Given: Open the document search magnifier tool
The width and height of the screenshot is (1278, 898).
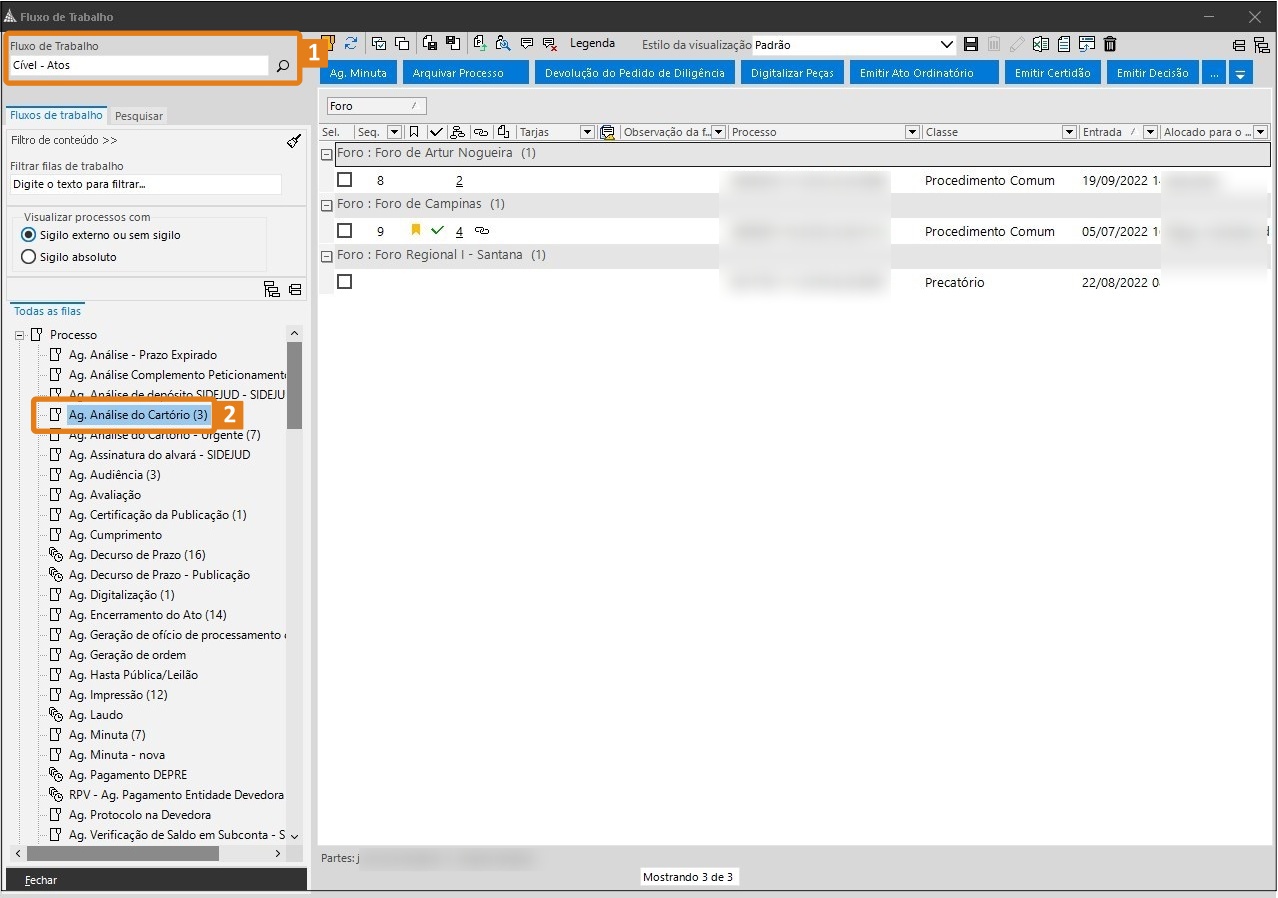Looking at the screenshot, I should [x=503, y=44].
